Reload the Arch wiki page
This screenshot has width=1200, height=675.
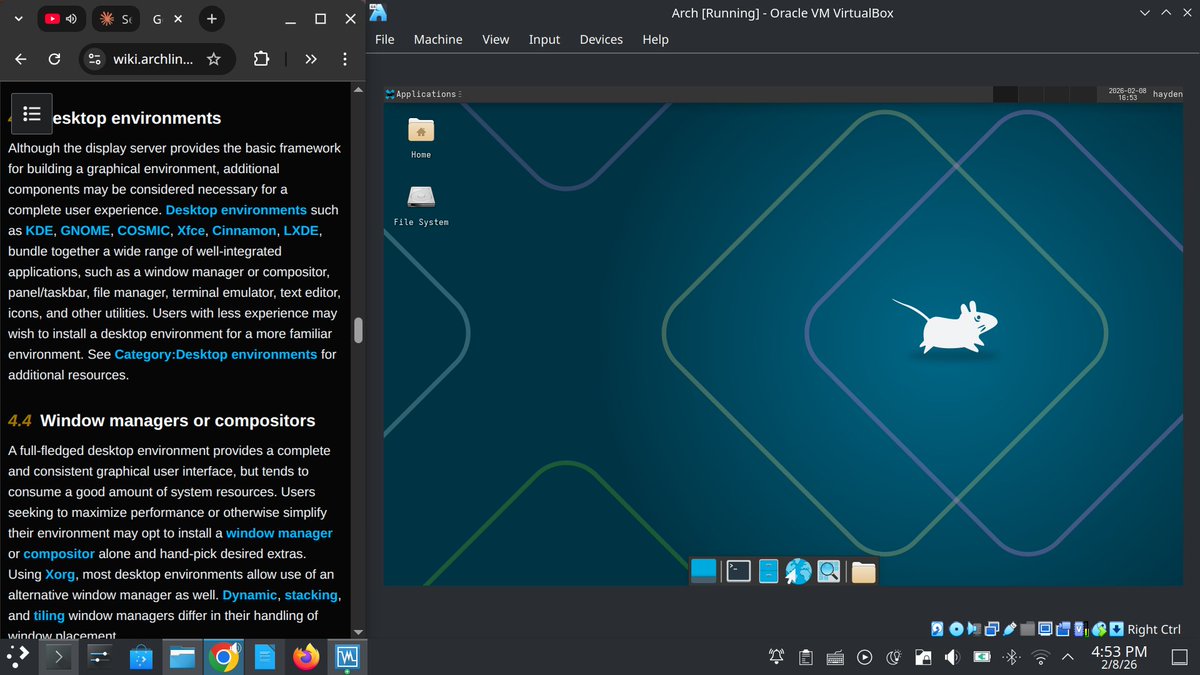pos(54,59)
